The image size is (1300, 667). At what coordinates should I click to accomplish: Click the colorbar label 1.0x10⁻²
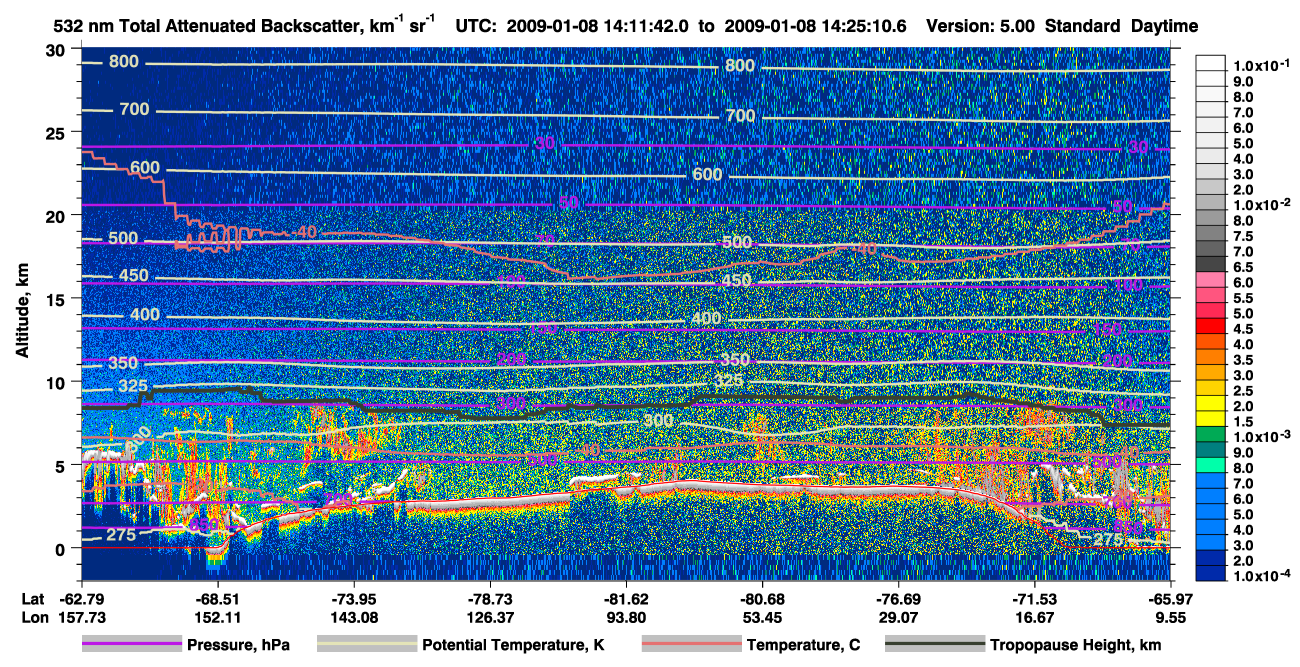coord(1262,205)
